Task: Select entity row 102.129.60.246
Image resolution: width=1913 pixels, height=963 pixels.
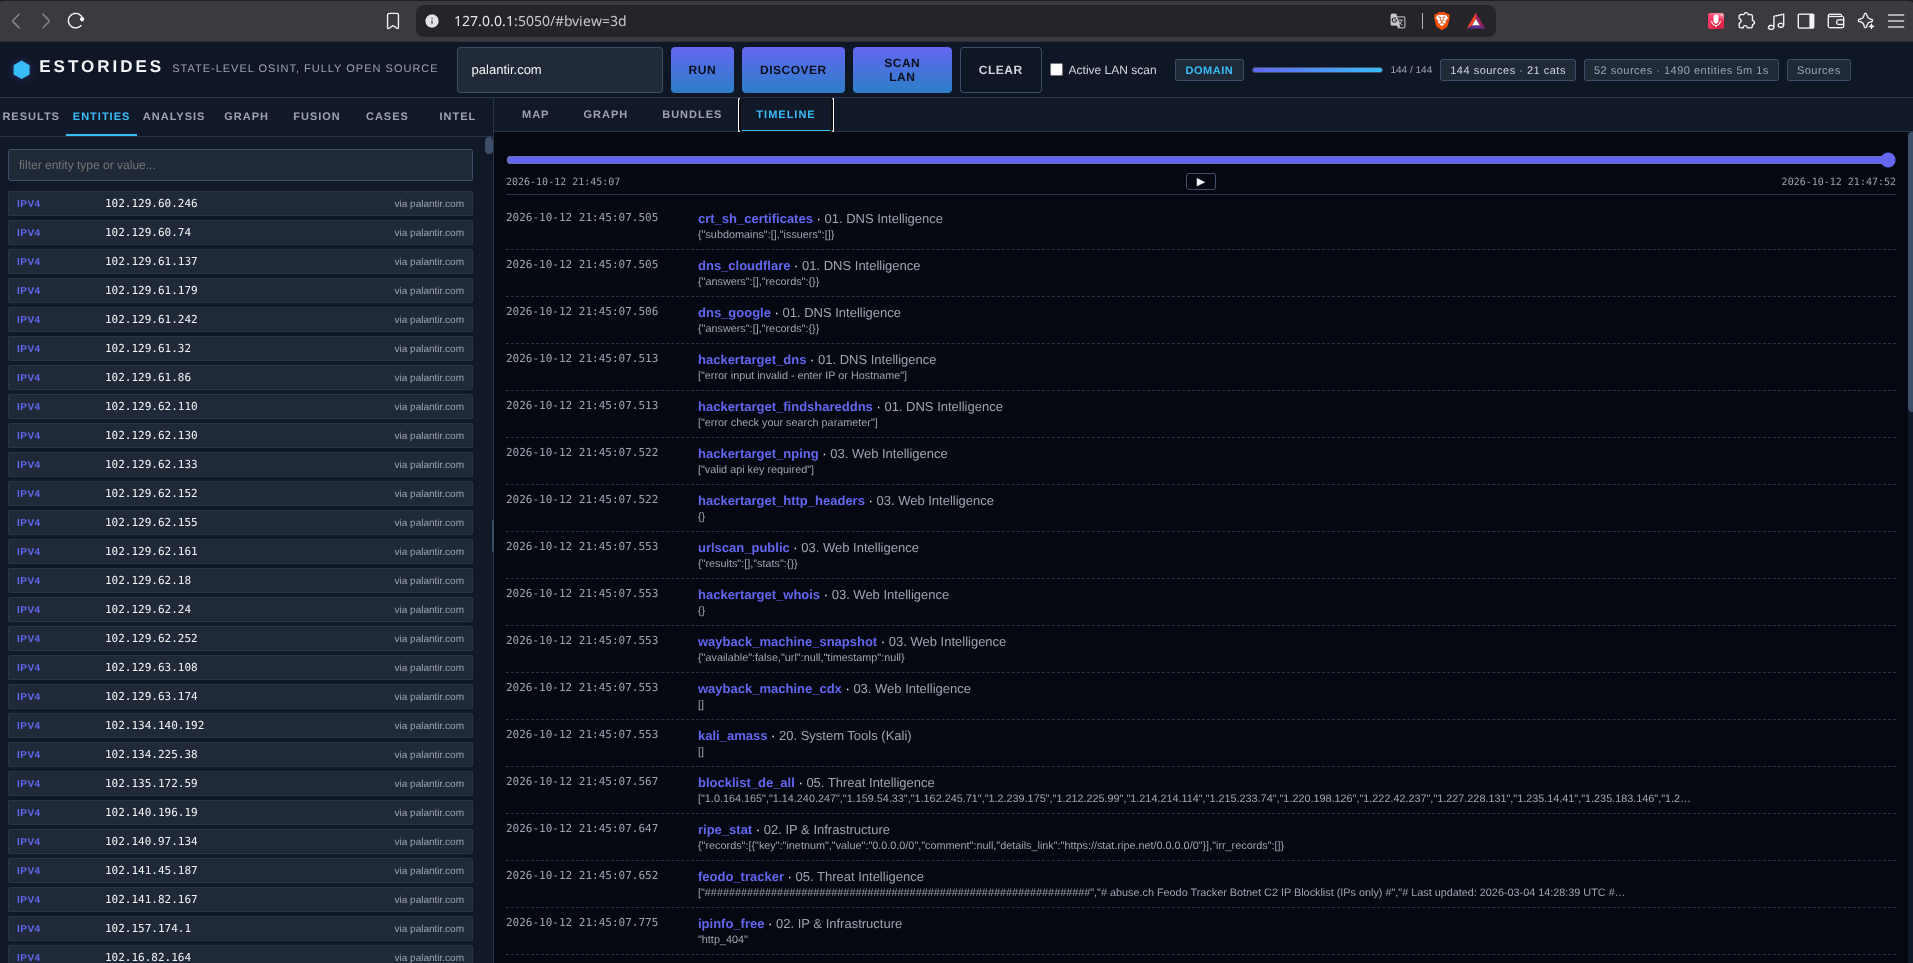Action: 240,203
